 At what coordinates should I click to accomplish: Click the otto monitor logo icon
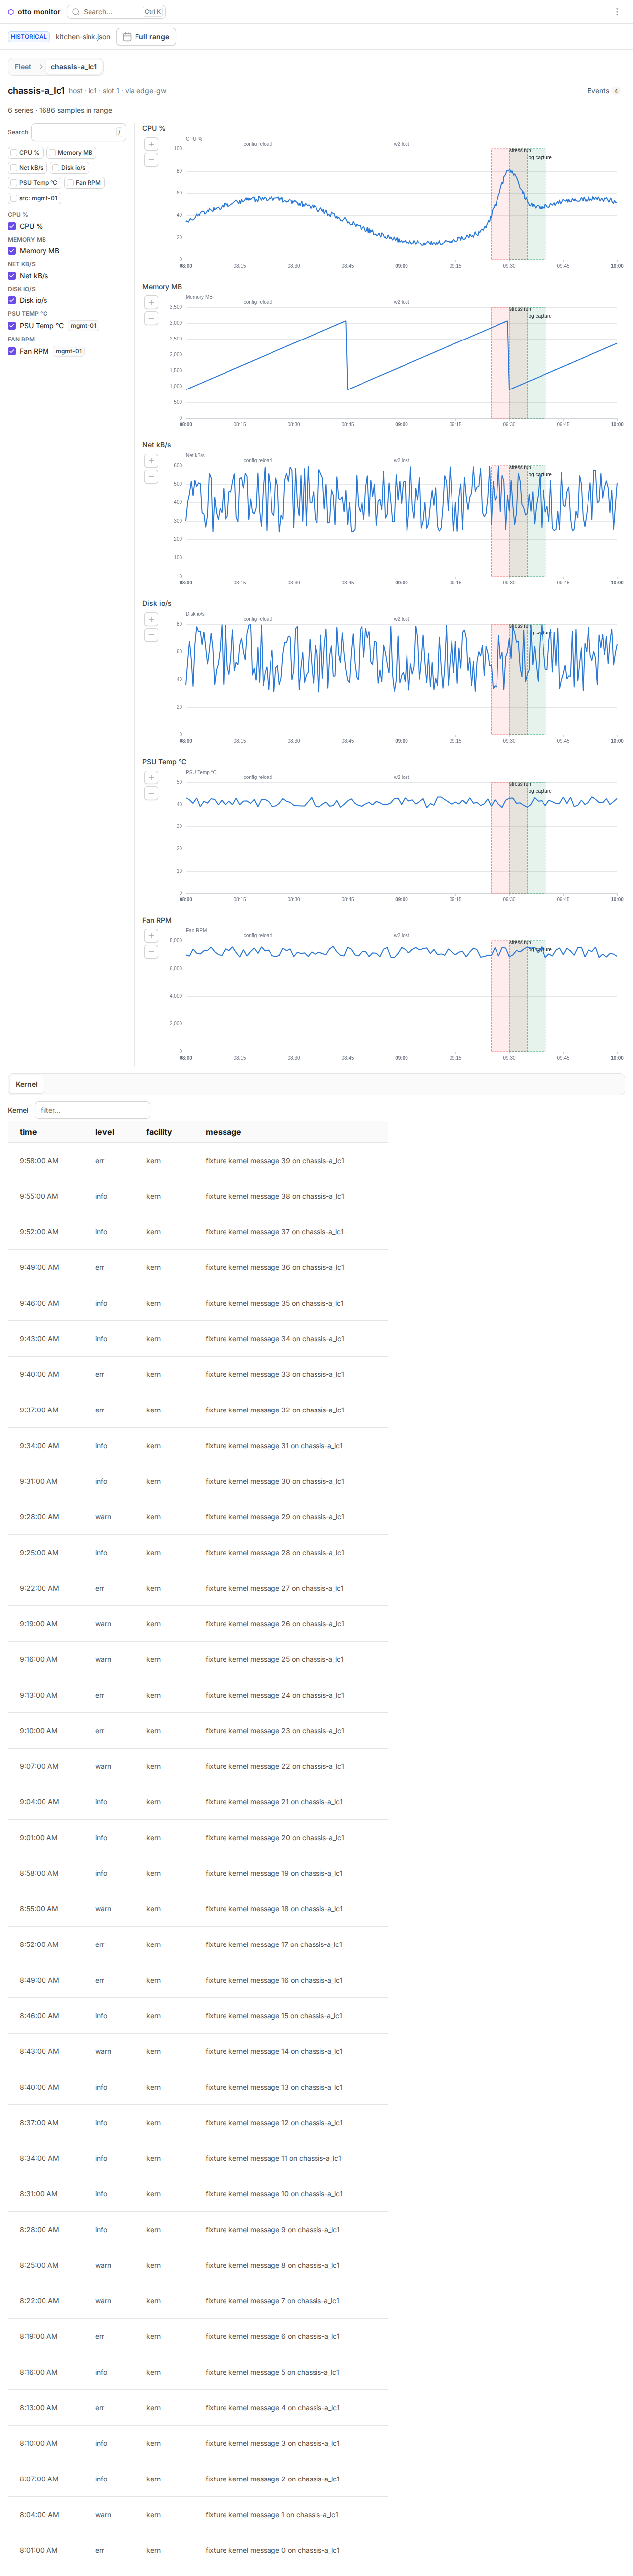tap(11, 12)
